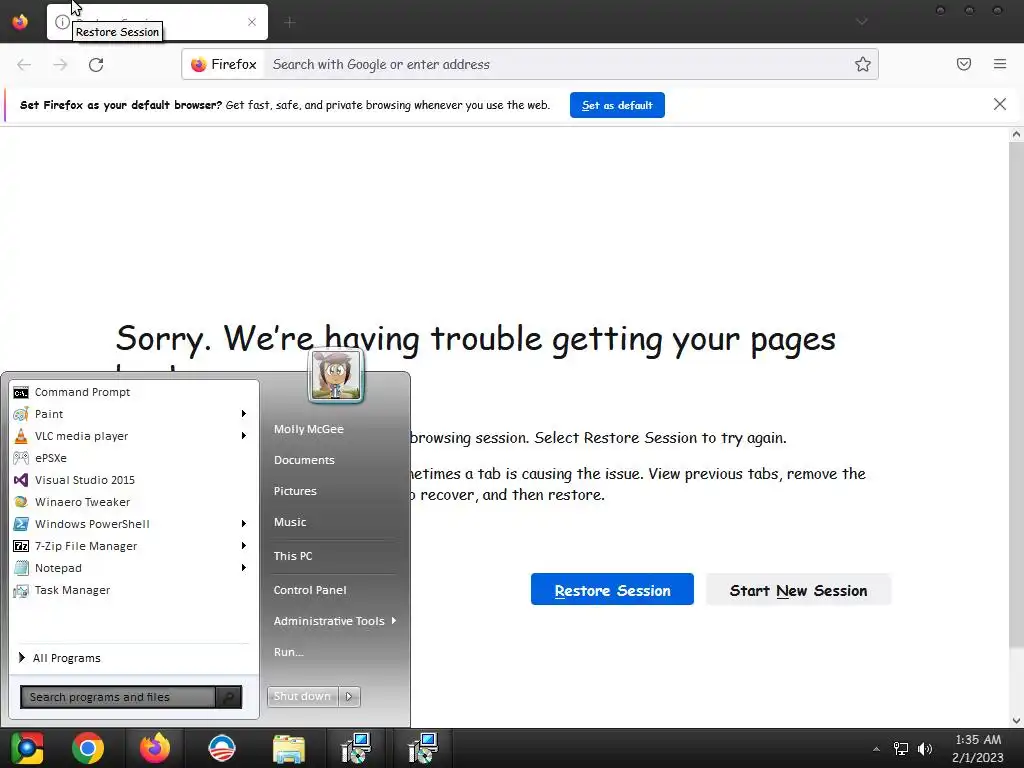Close the Restore Session tab
Viewport: 1024px width, 768px height.
coord(252,22)
